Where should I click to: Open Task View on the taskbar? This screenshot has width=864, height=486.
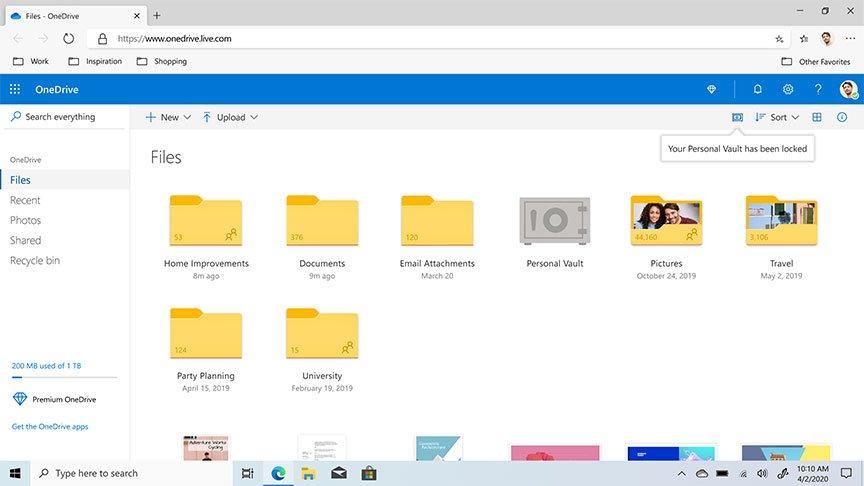[x=248, y=473]
